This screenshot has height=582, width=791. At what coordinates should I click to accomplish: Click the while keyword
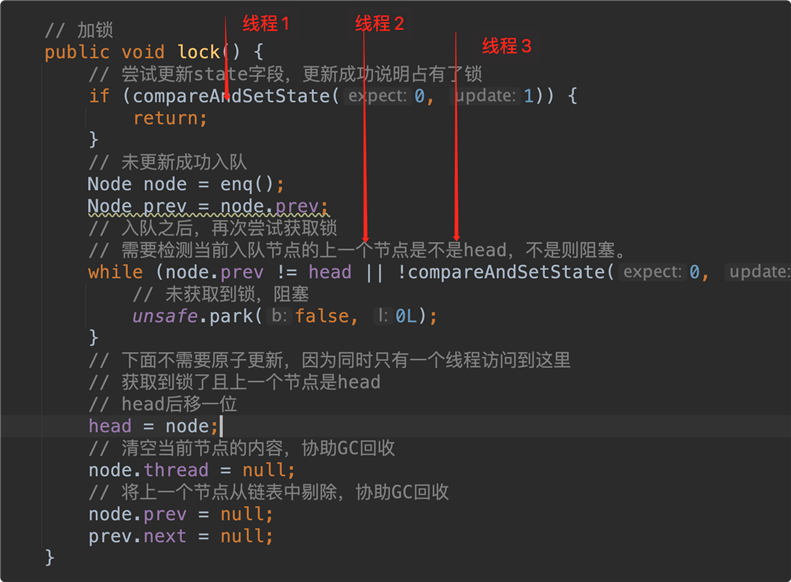116,272
